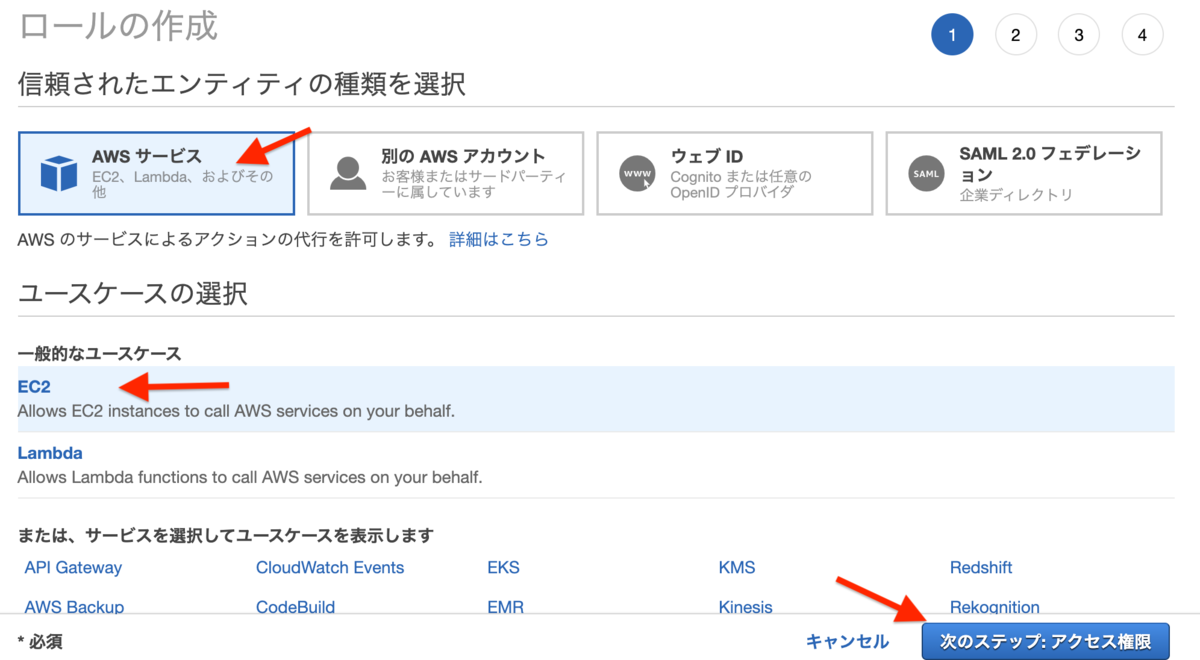Click the SAML 2.0 badge icon

(x=926, y=174)
